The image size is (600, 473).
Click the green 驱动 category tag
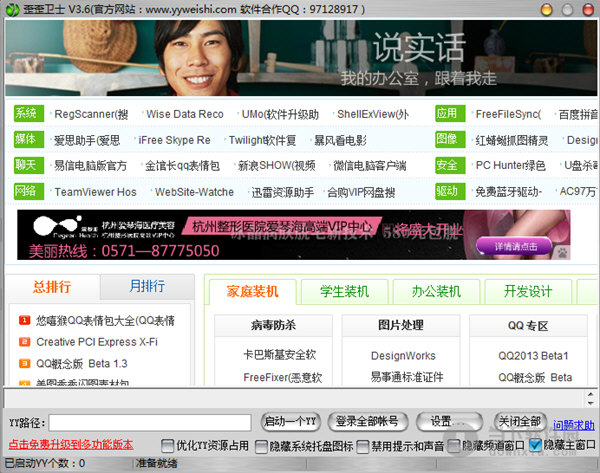coord(447,190)
